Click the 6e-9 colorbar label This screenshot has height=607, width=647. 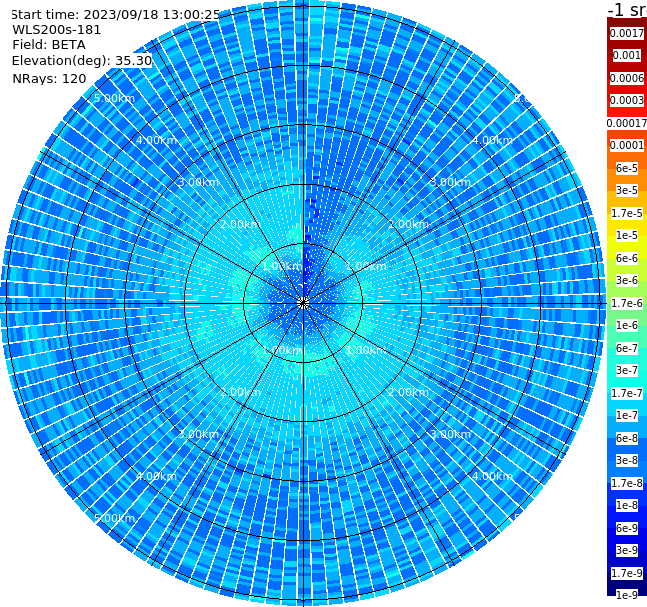(x=627, y=528)
